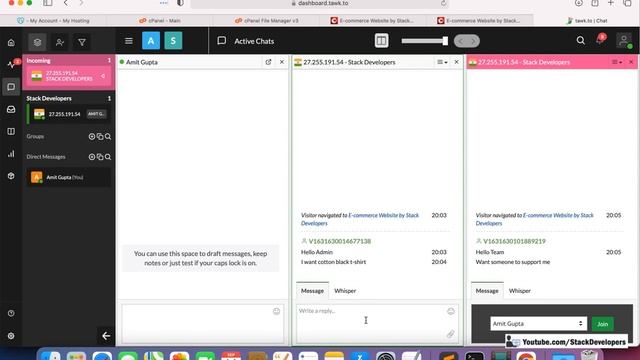Switch to the My Account - My Hosting tab
The height and width of the screenshot is (360, 640).
point(53,20)
